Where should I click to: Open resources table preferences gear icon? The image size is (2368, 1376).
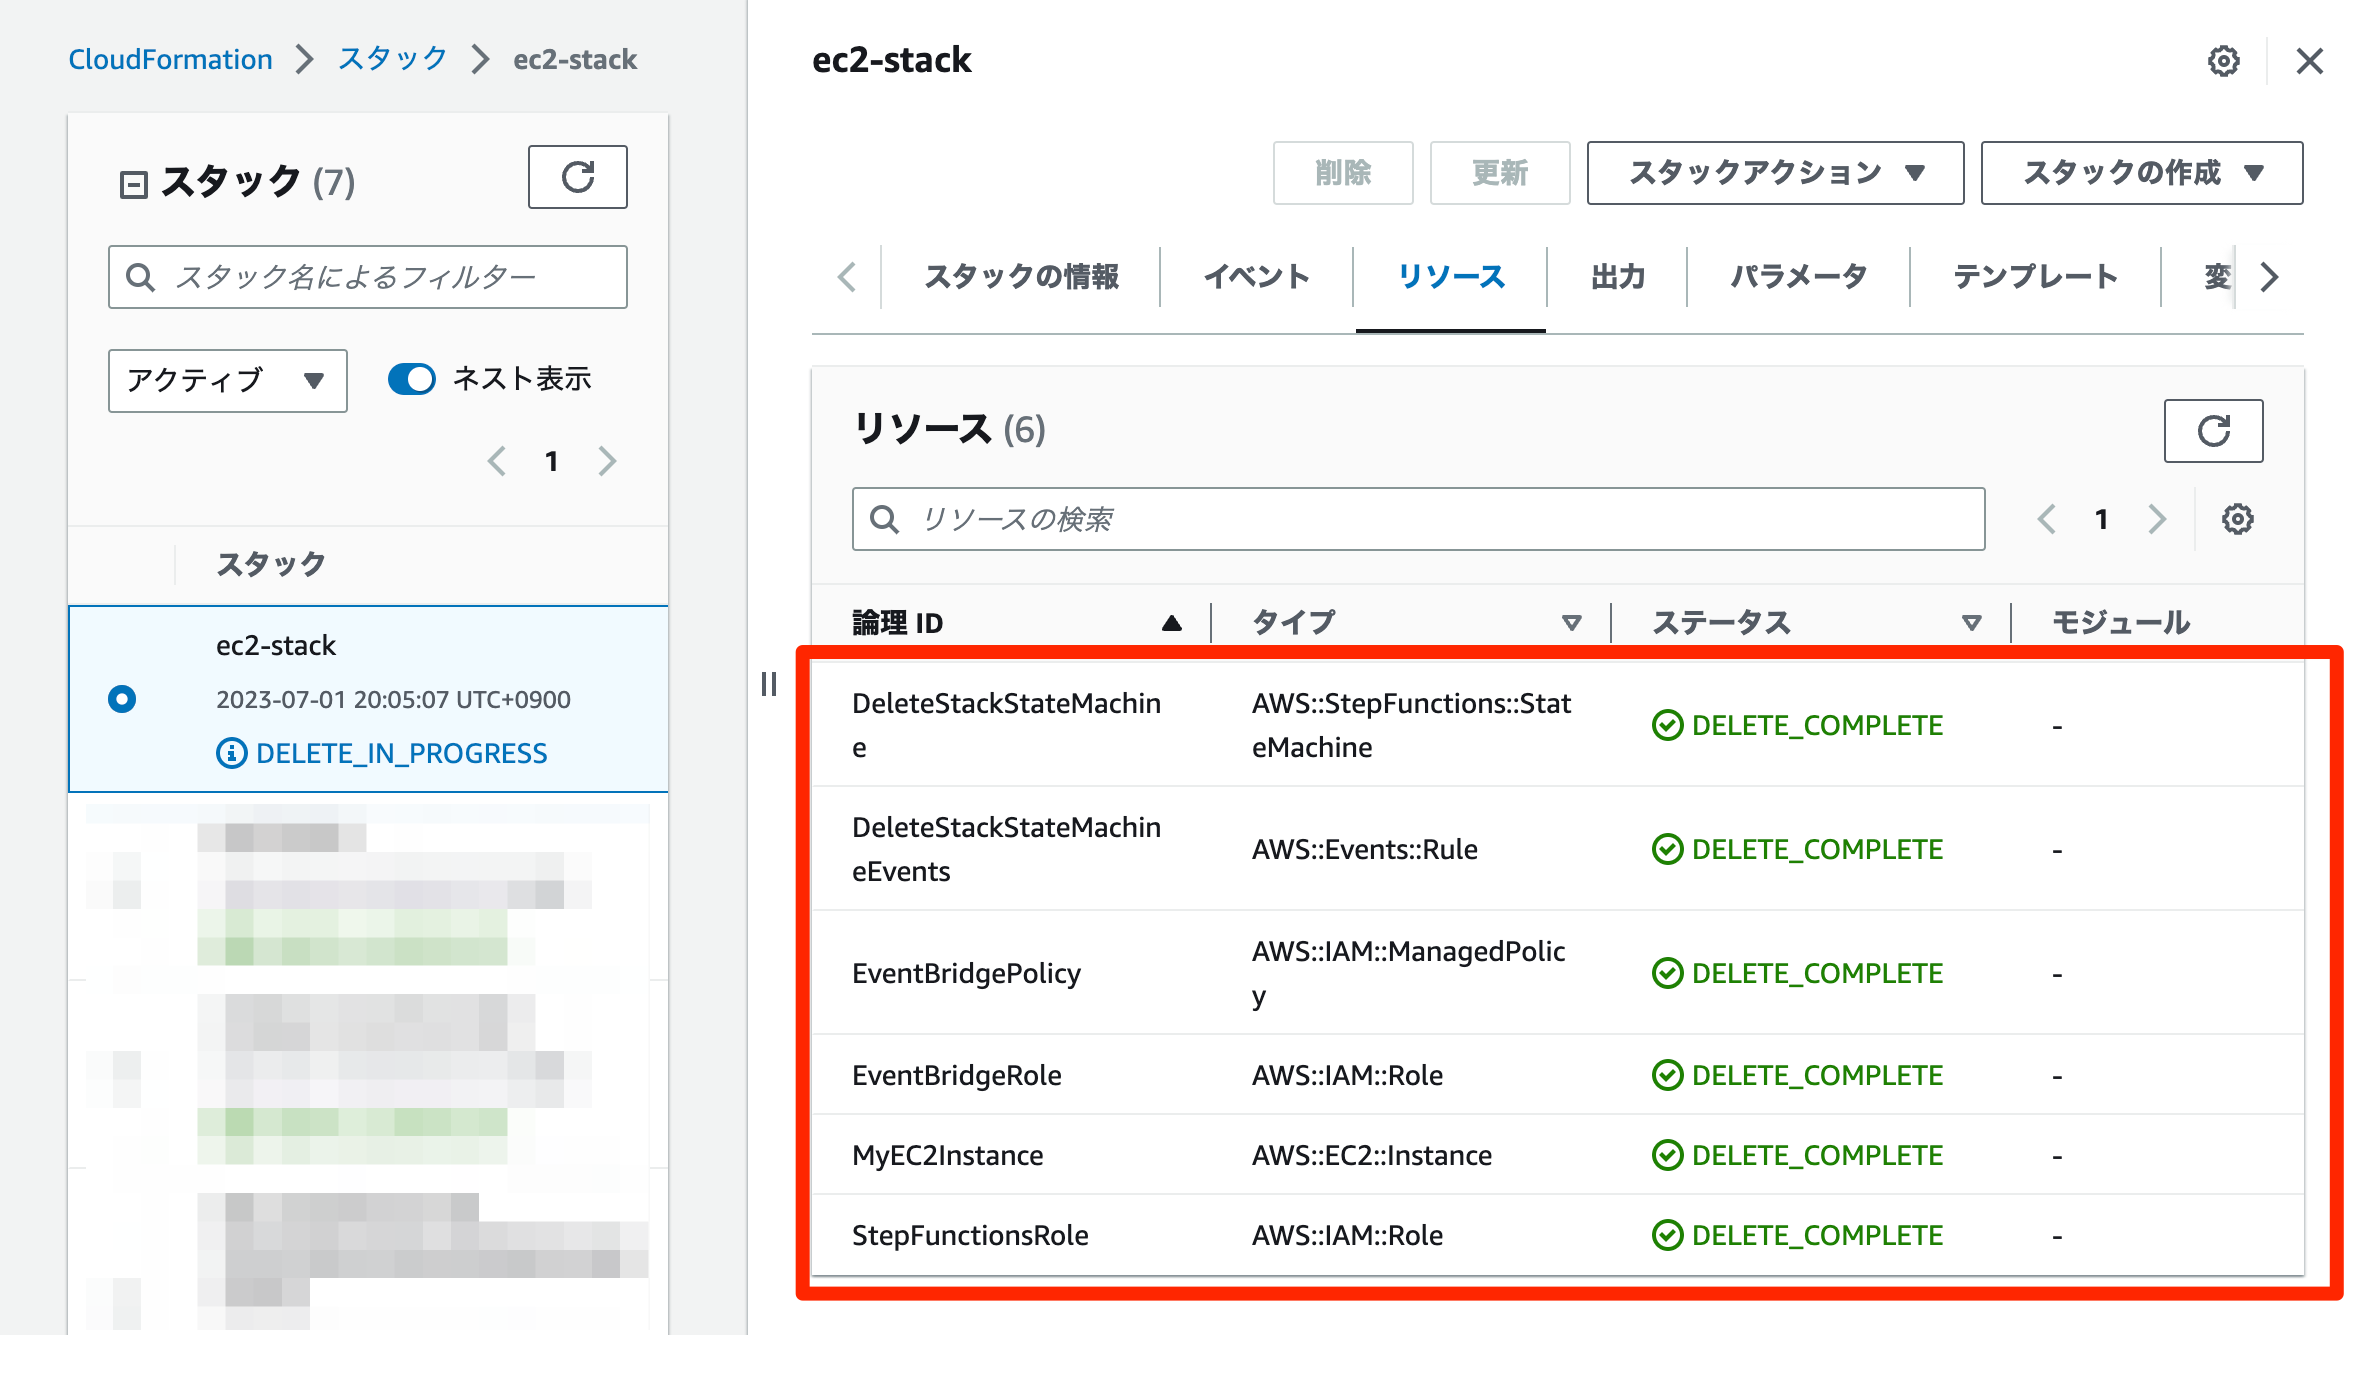coord(2238,519)
